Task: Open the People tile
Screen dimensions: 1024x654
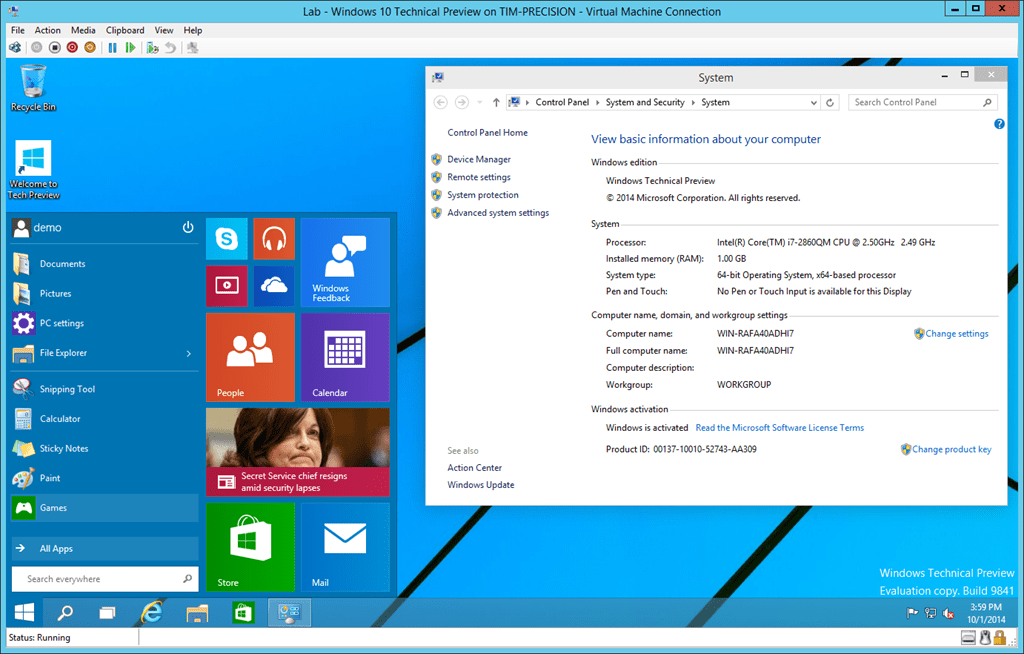Action: tap(250, 357)
